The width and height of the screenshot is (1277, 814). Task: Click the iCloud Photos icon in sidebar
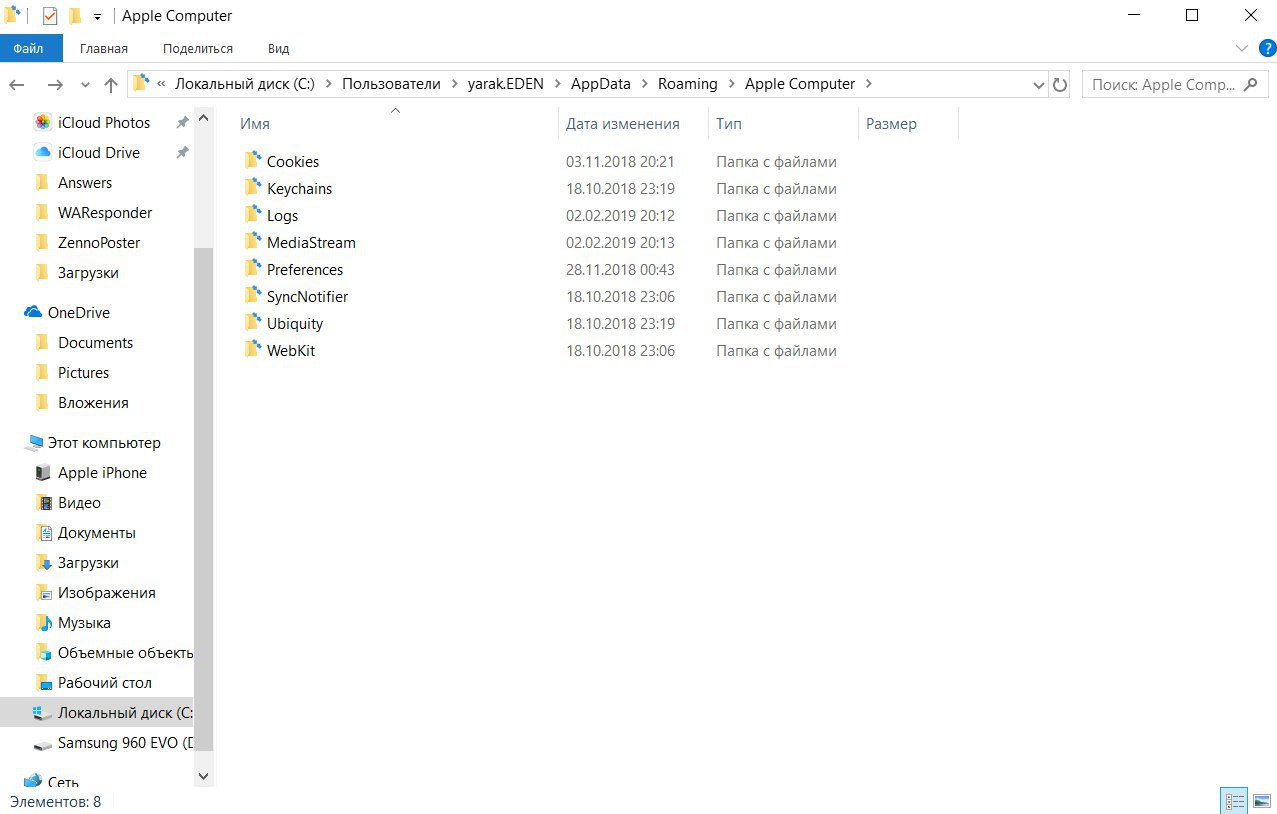pos(42,122)
